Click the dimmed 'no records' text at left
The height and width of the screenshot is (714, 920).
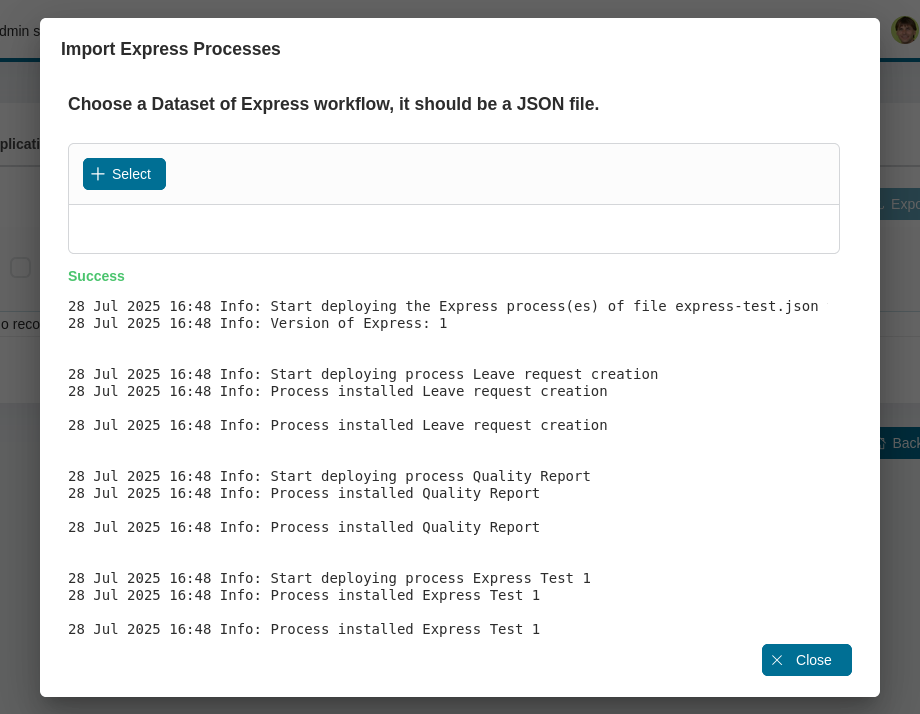pos(19,324)
